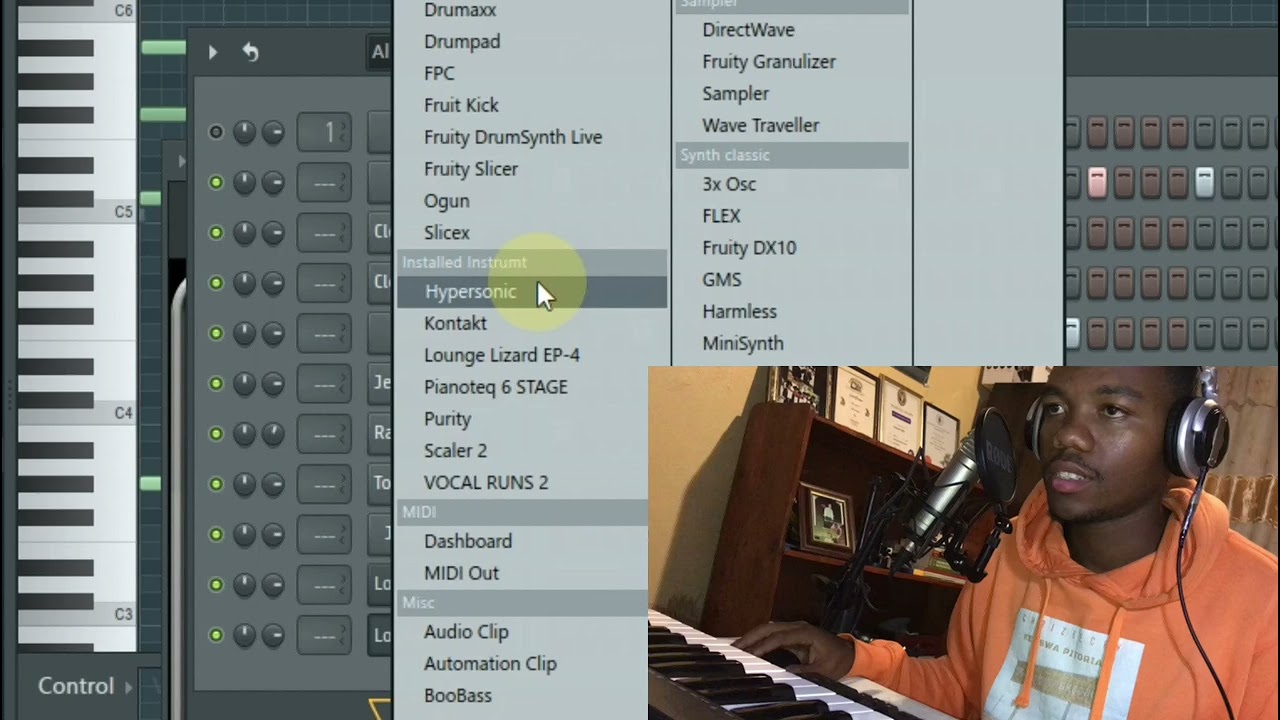1280x720 pixels.
Task: Insert the Hypersonic instrument
Action: coord(532,292)
